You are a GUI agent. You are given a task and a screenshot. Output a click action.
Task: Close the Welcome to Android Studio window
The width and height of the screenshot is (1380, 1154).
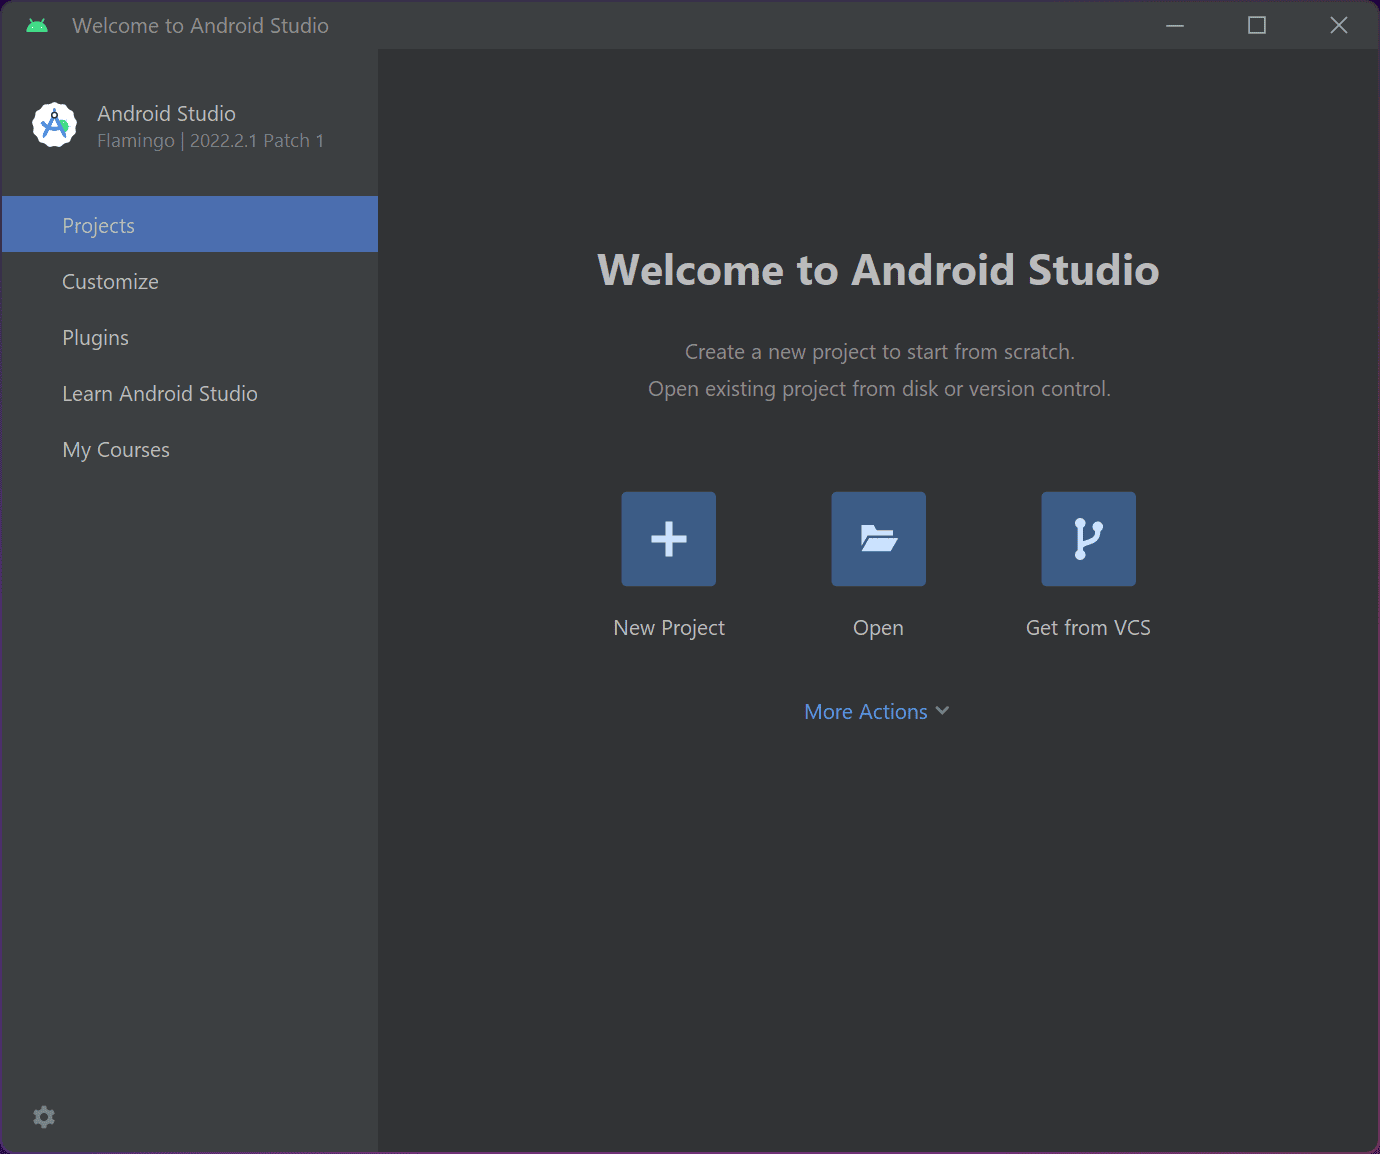click(x=1339, y=26)
